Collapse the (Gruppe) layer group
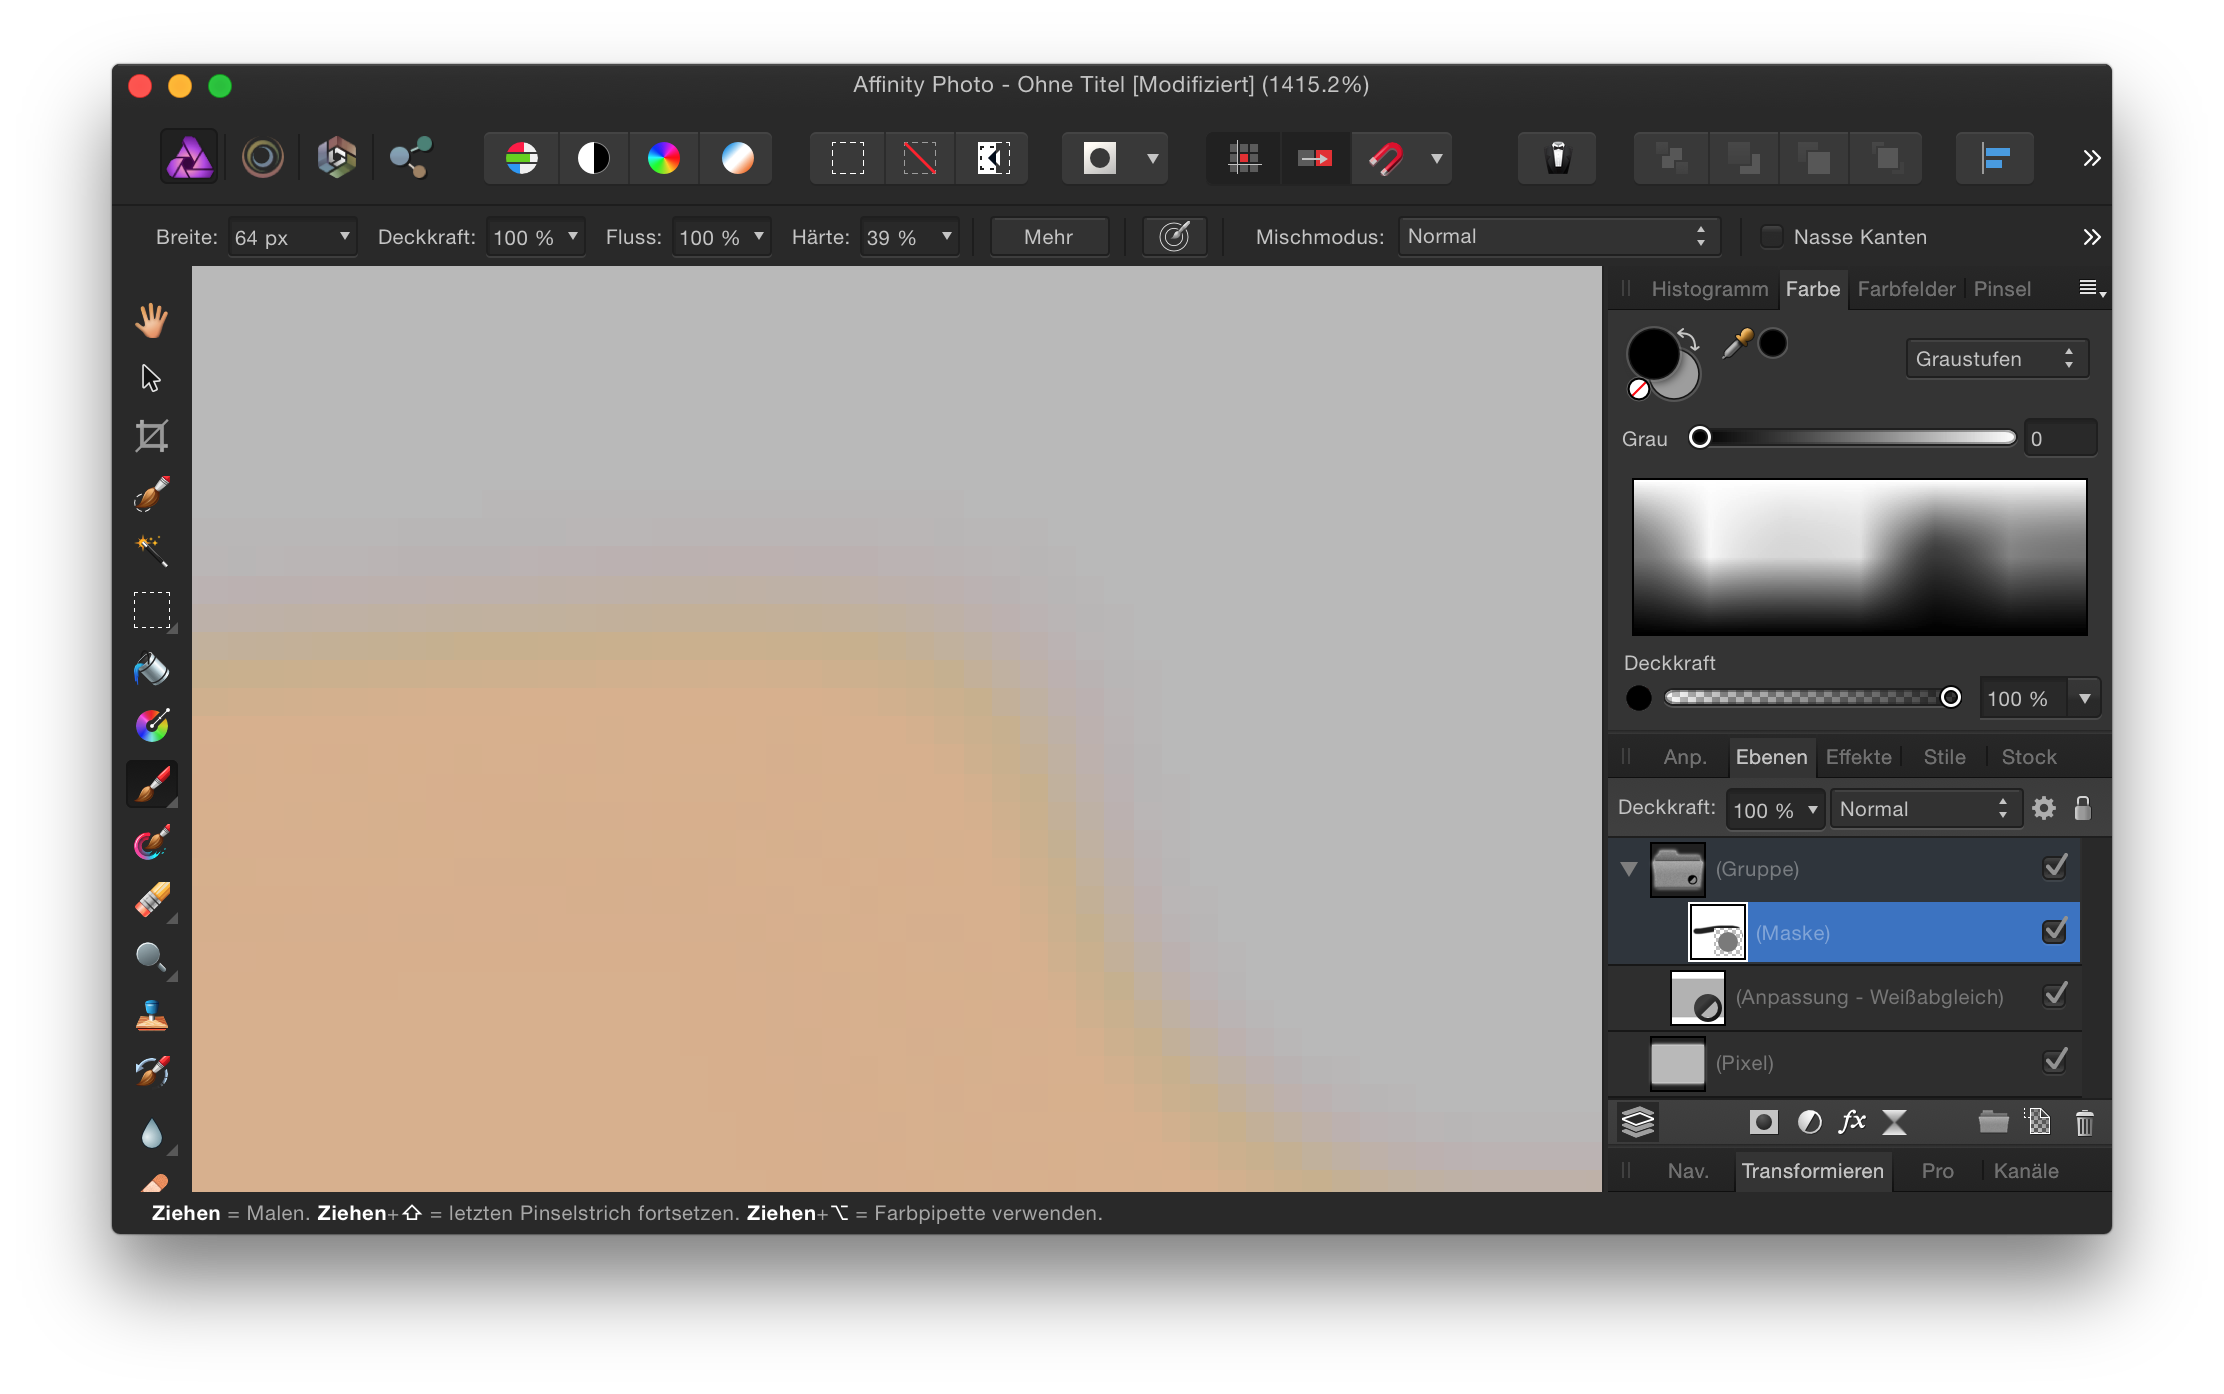The height and width of the screenshot is (1394, 2224). [1629, 869]
